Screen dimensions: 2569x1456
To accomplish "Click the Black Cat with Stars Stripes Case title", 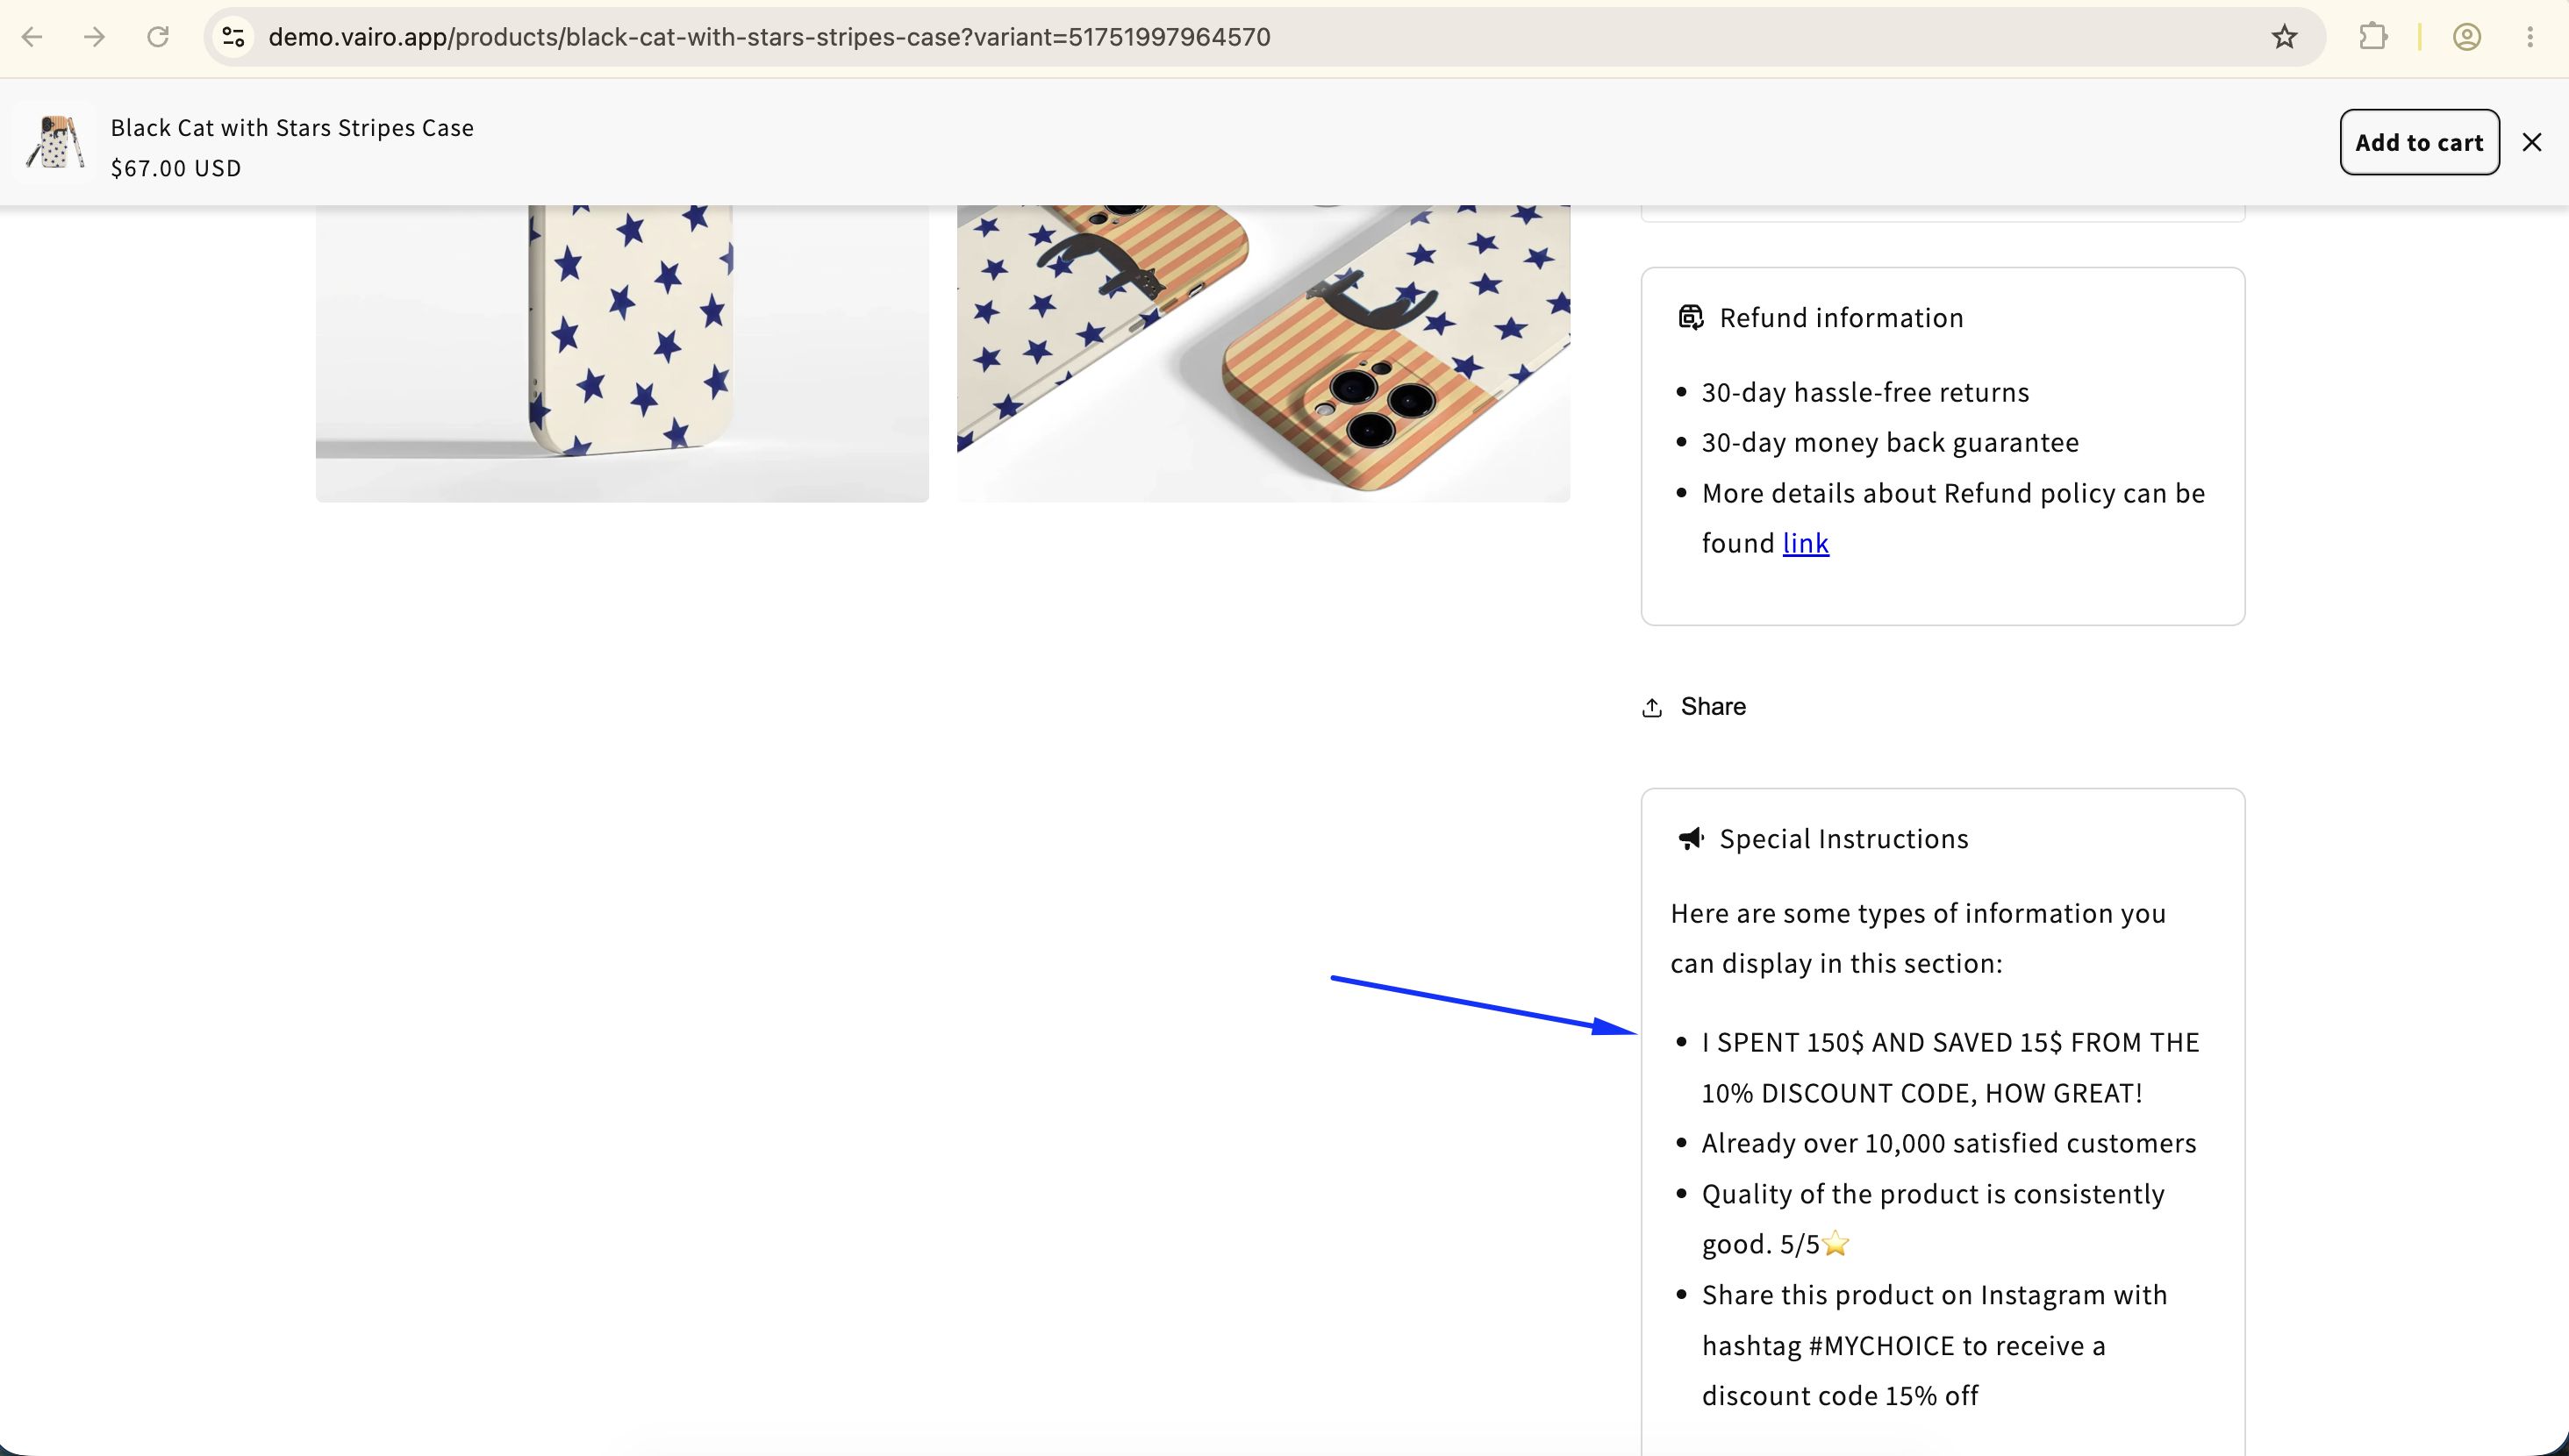I will [x=292, y=128].
